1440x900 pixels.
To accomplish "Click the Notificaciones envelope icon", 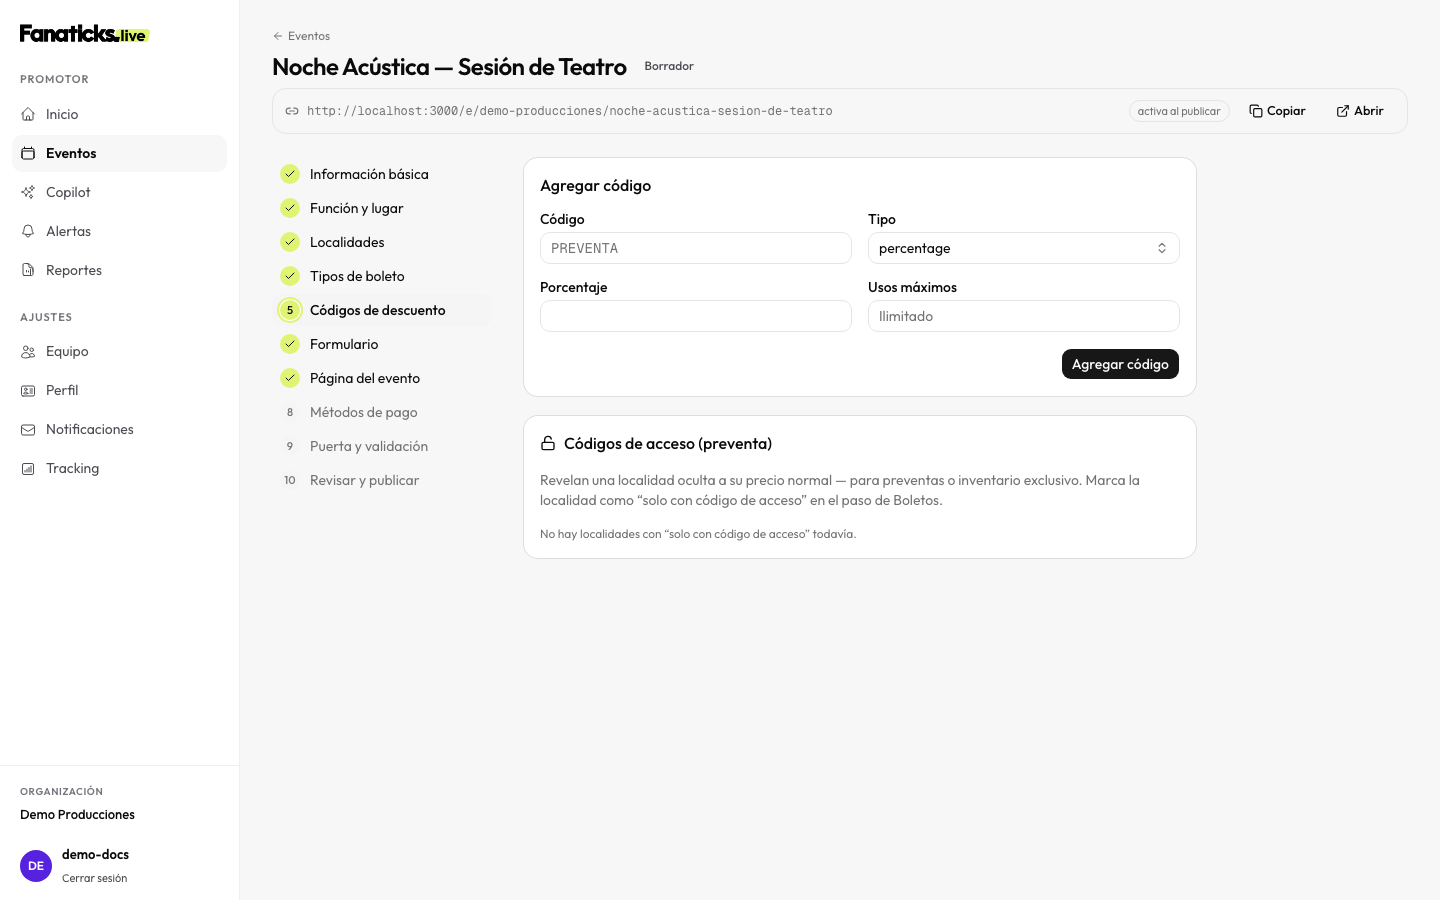I will tap(28, 429).
